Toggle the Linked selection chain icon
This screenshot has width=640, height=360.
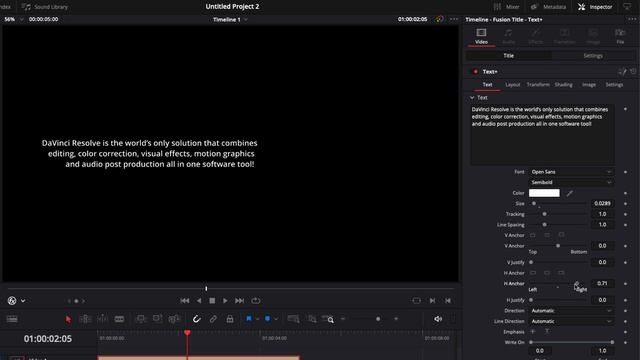[x=213, y=319]
